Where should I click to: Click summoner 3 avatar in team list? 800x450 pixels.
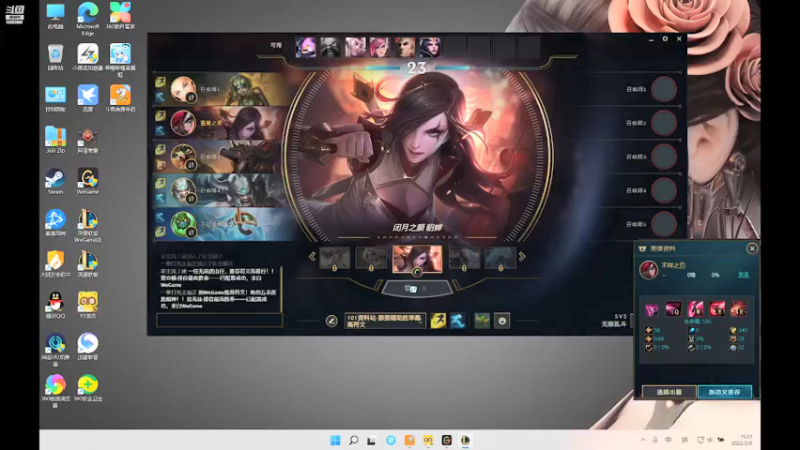click(183, 157)
